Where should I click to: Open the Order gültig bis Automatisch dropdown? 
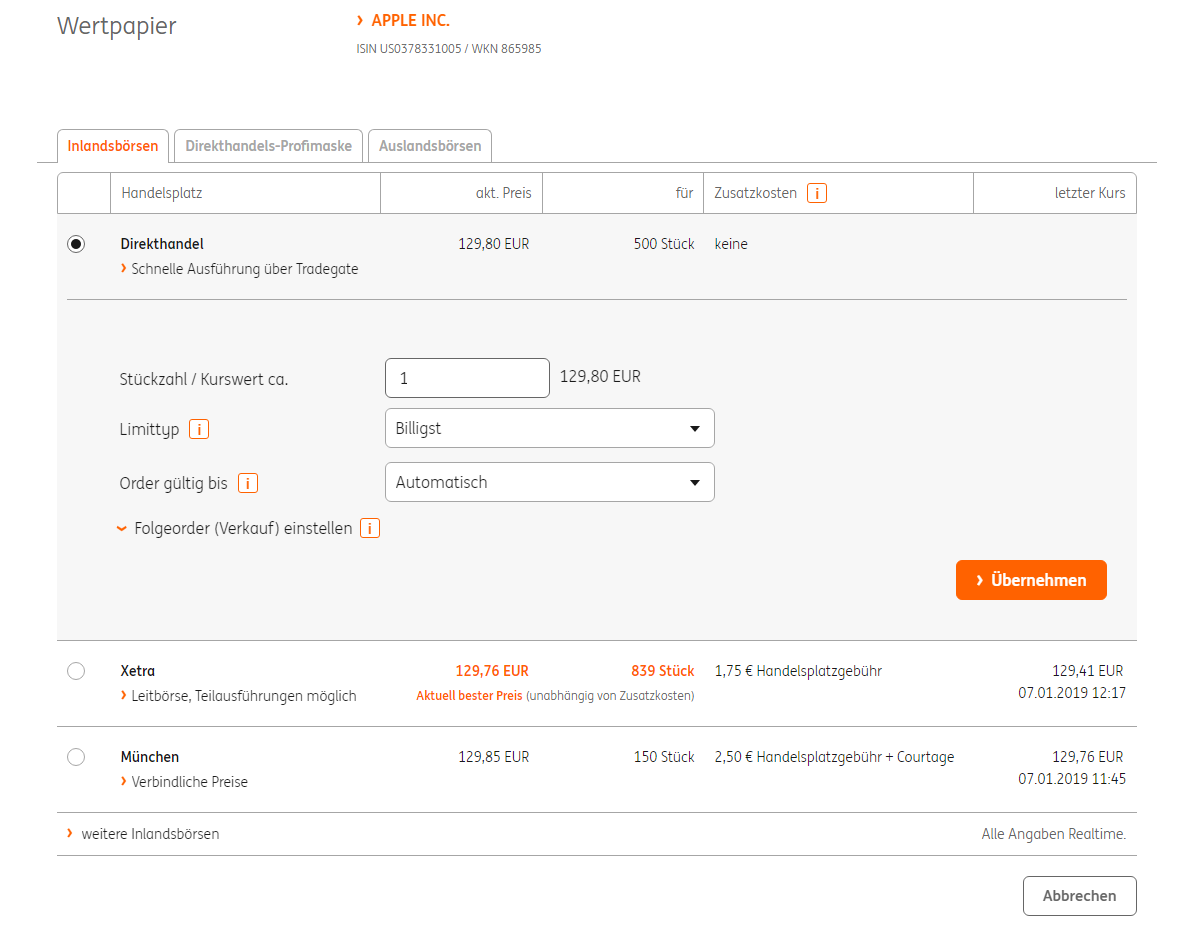coord(549,483)
